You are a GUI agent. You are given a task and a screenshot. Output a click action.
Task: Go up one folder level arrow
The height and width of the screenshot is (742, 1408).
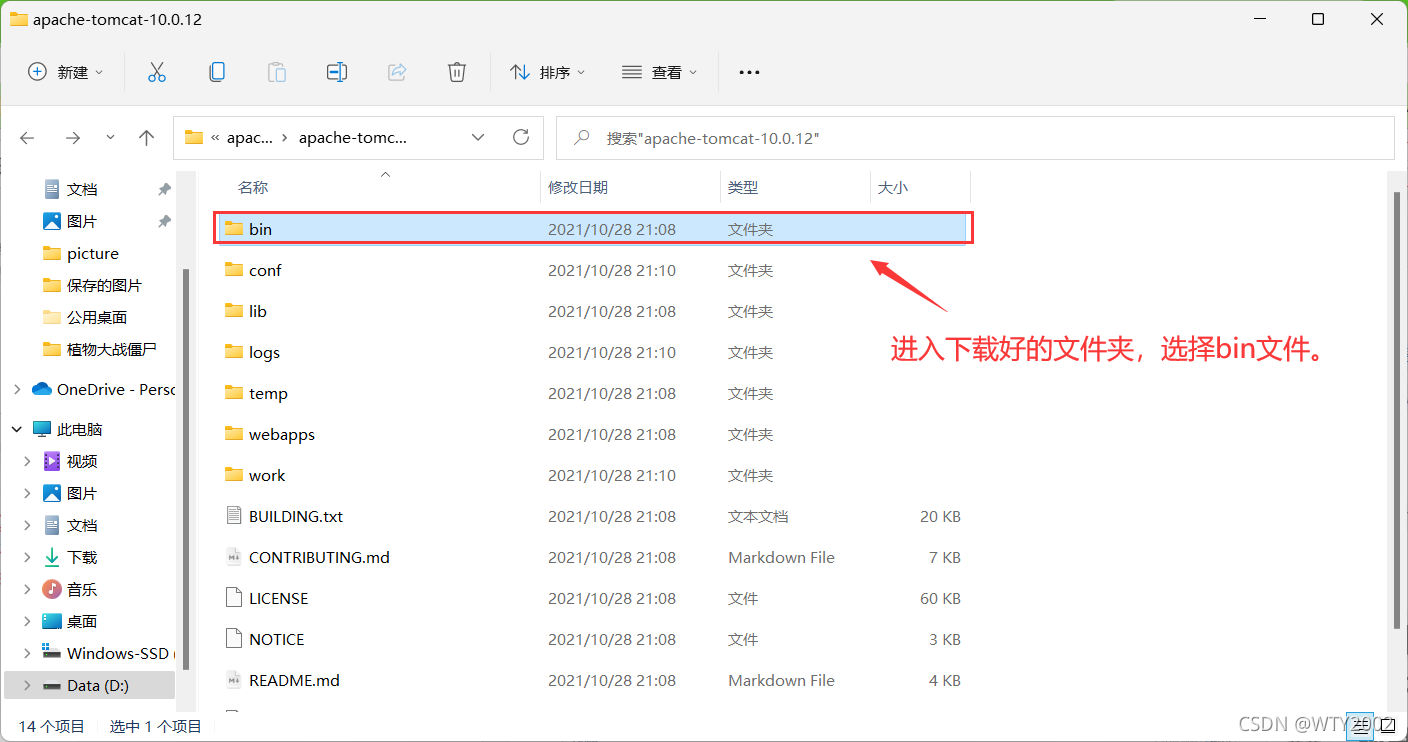tap(147, 138)
